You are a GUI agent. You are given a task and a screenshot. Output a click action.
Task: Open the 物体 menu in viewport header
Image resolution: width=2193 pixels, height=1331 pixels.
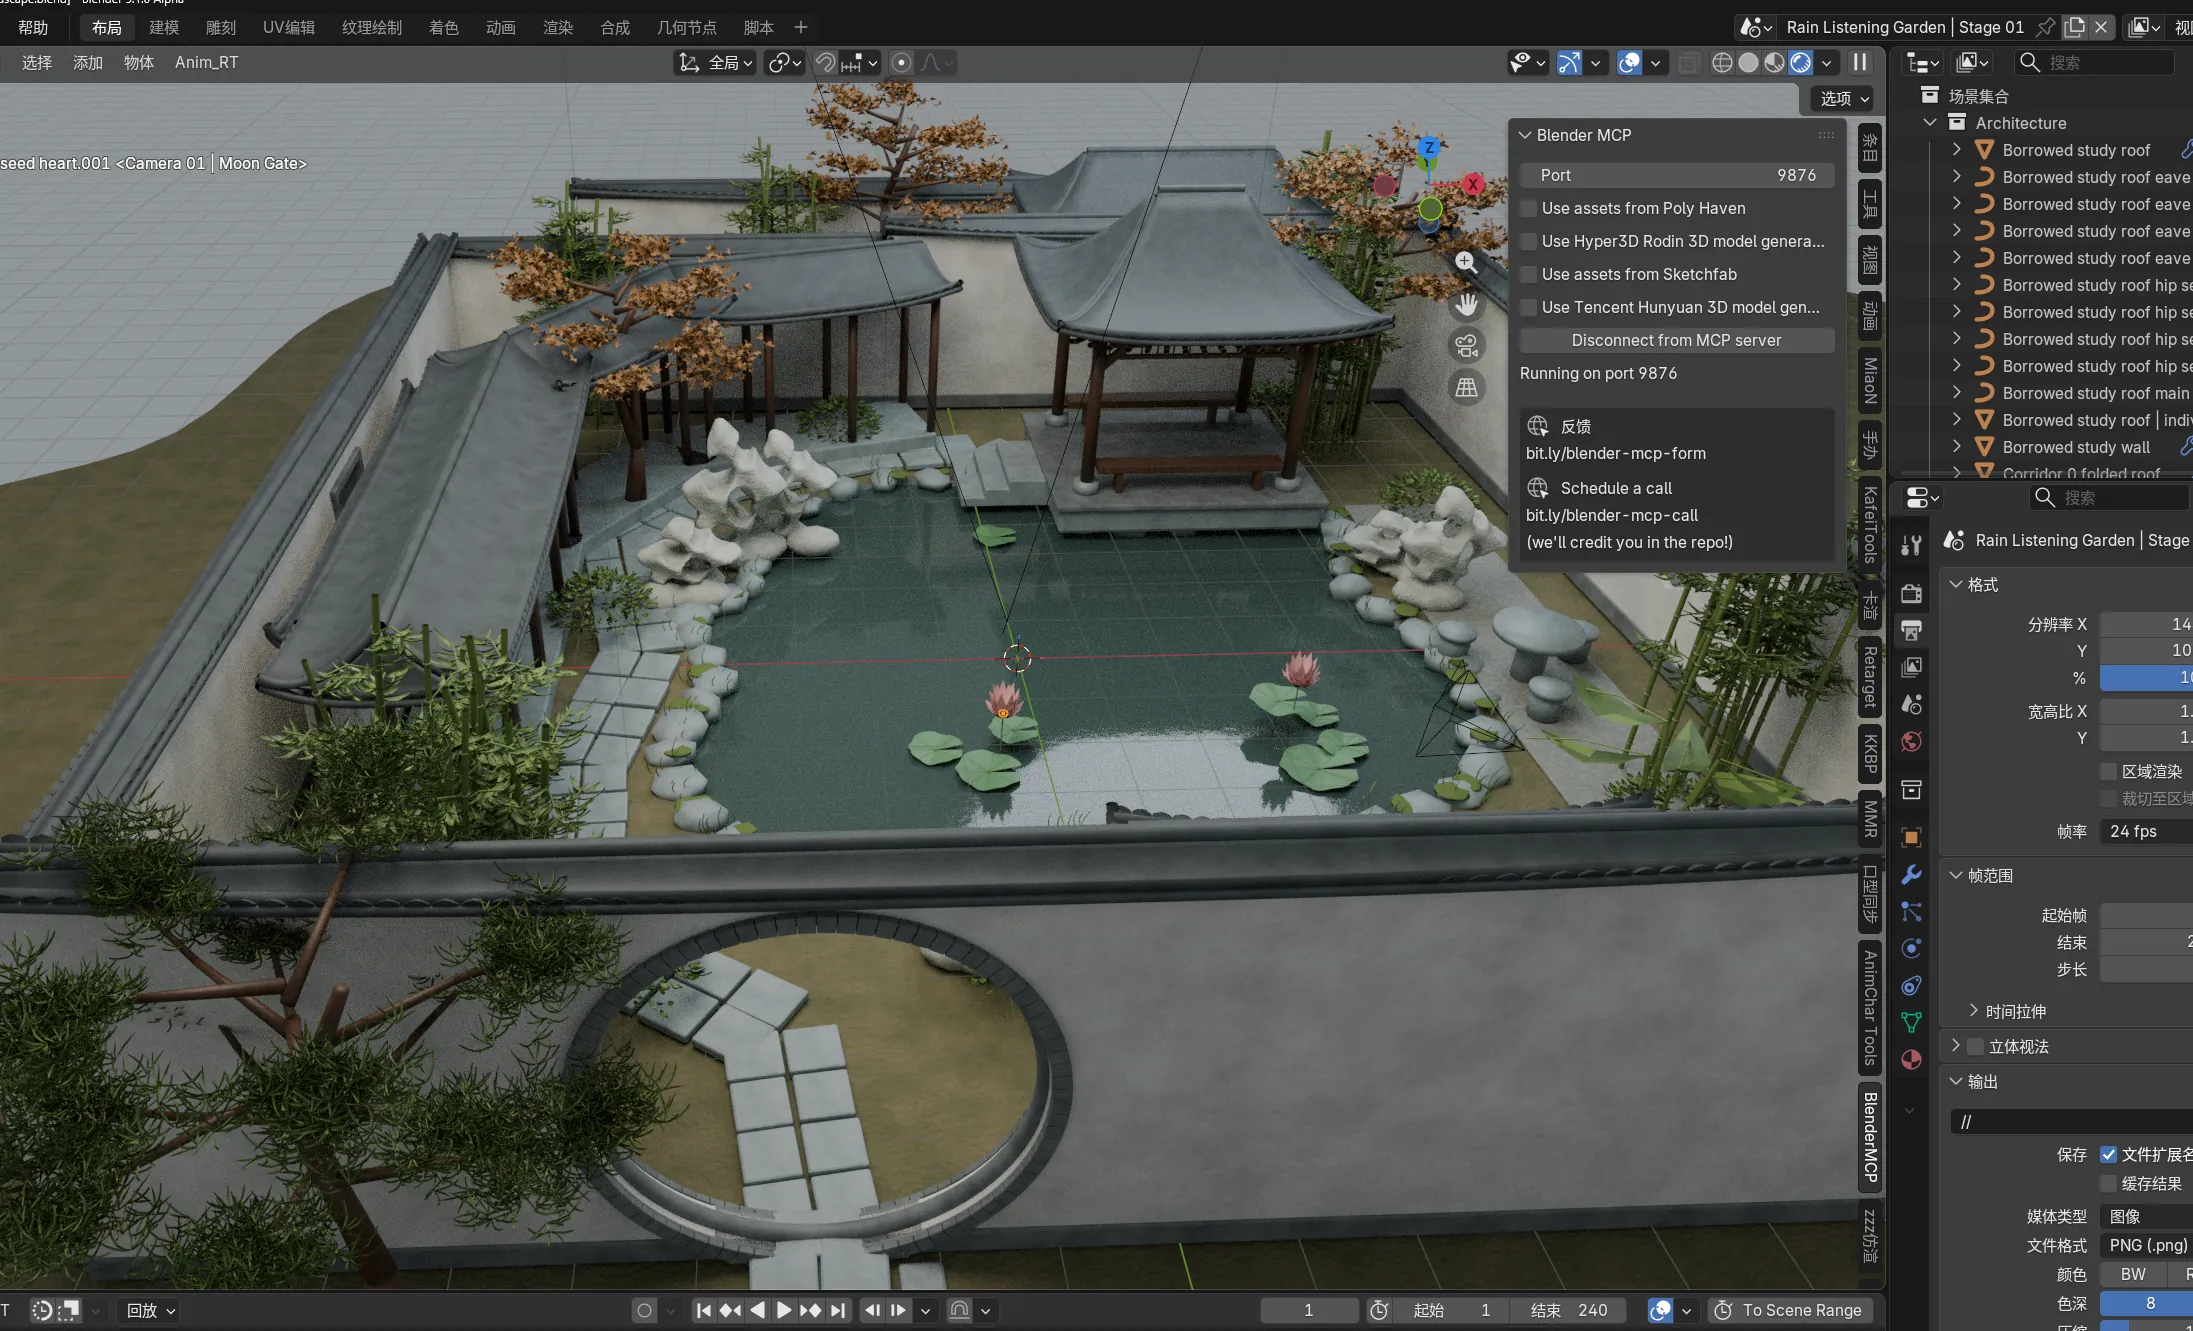pos(139,62)
